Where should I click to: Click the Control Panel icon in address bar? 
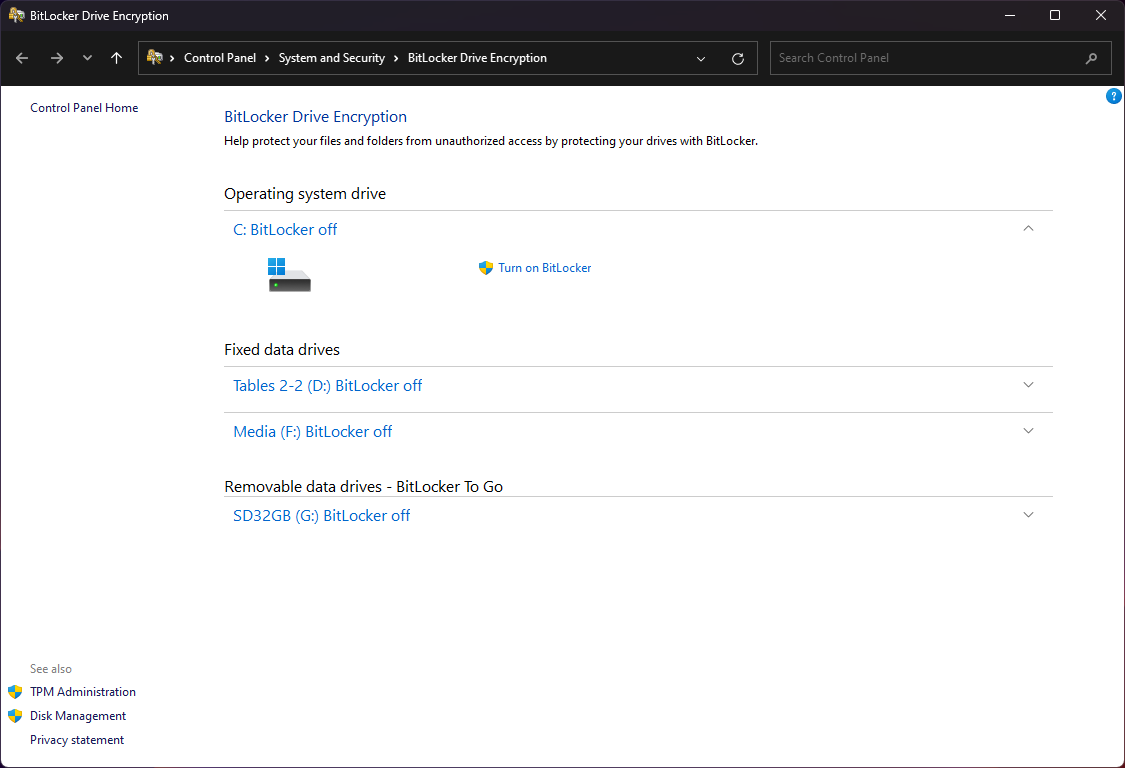(x=154, y=57)
